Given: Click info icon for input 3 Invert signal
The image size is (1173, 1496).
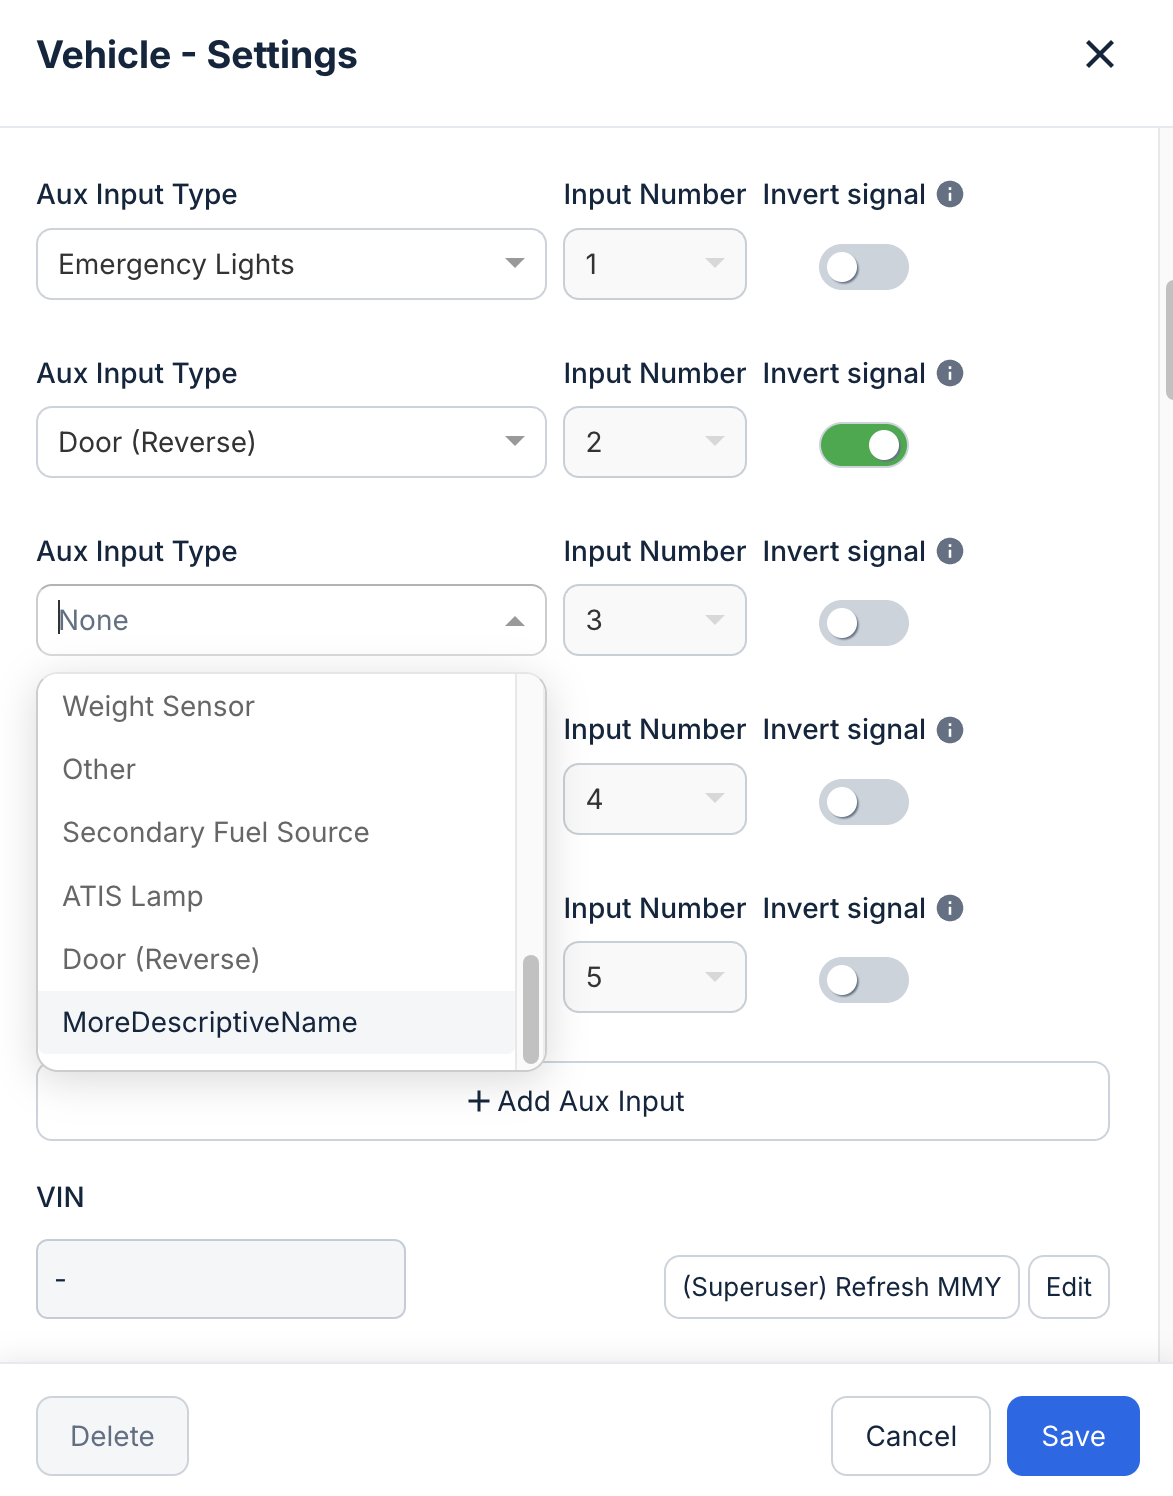Looking at the screenshot, I should coord(950,551).
